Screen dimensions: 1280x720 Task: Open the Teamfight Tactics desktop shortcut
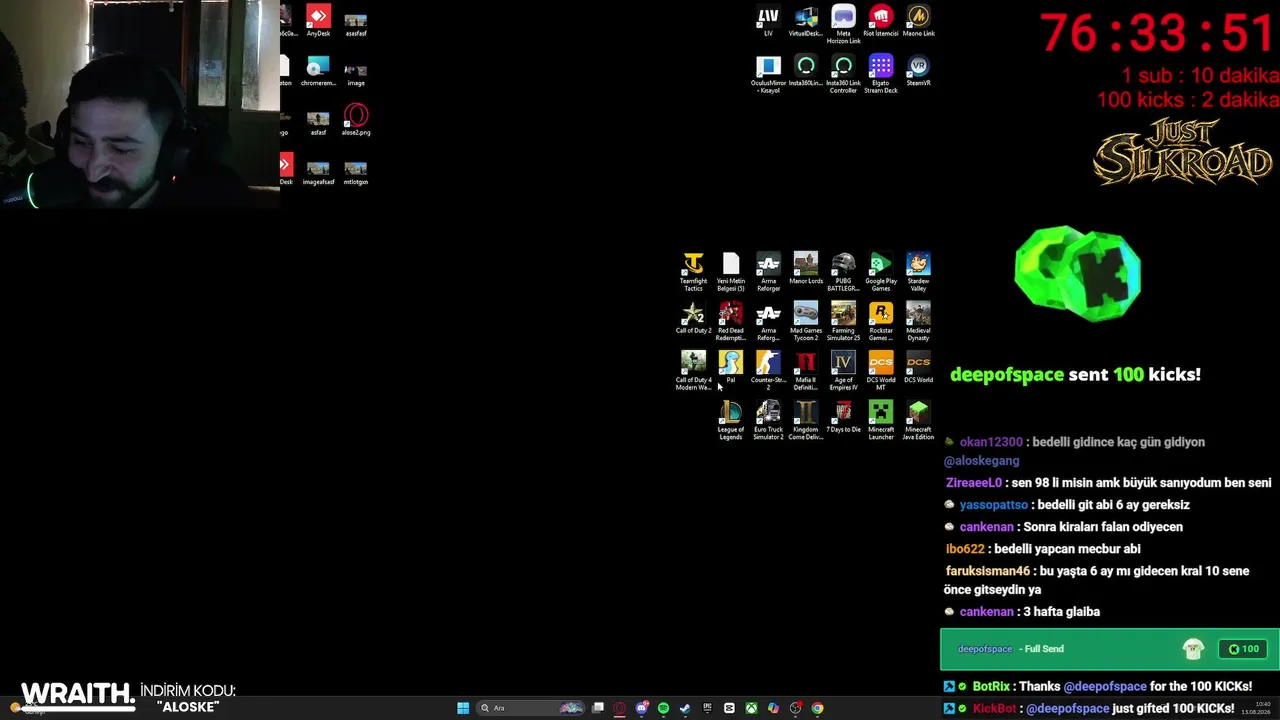[x=693, y=271]
